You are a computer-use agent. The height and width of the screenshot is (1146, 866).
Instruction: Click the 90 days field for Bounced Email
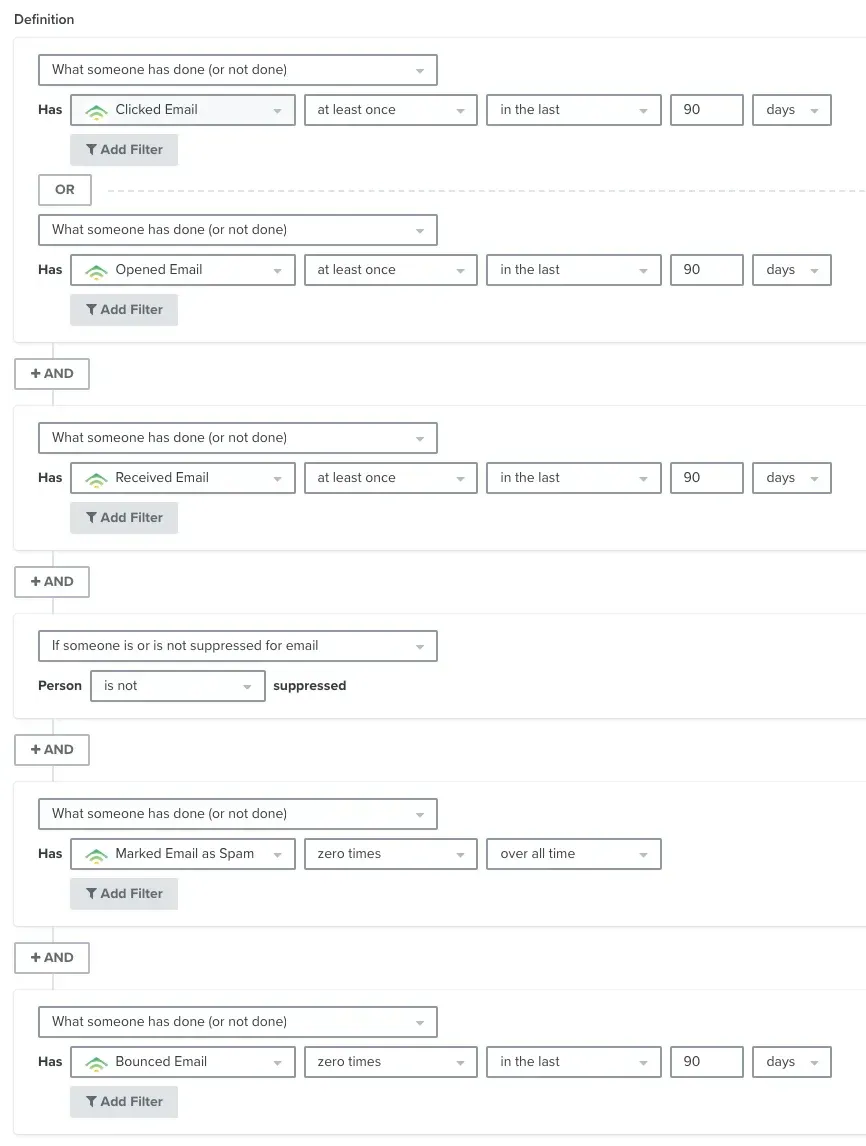[706, 1062]
